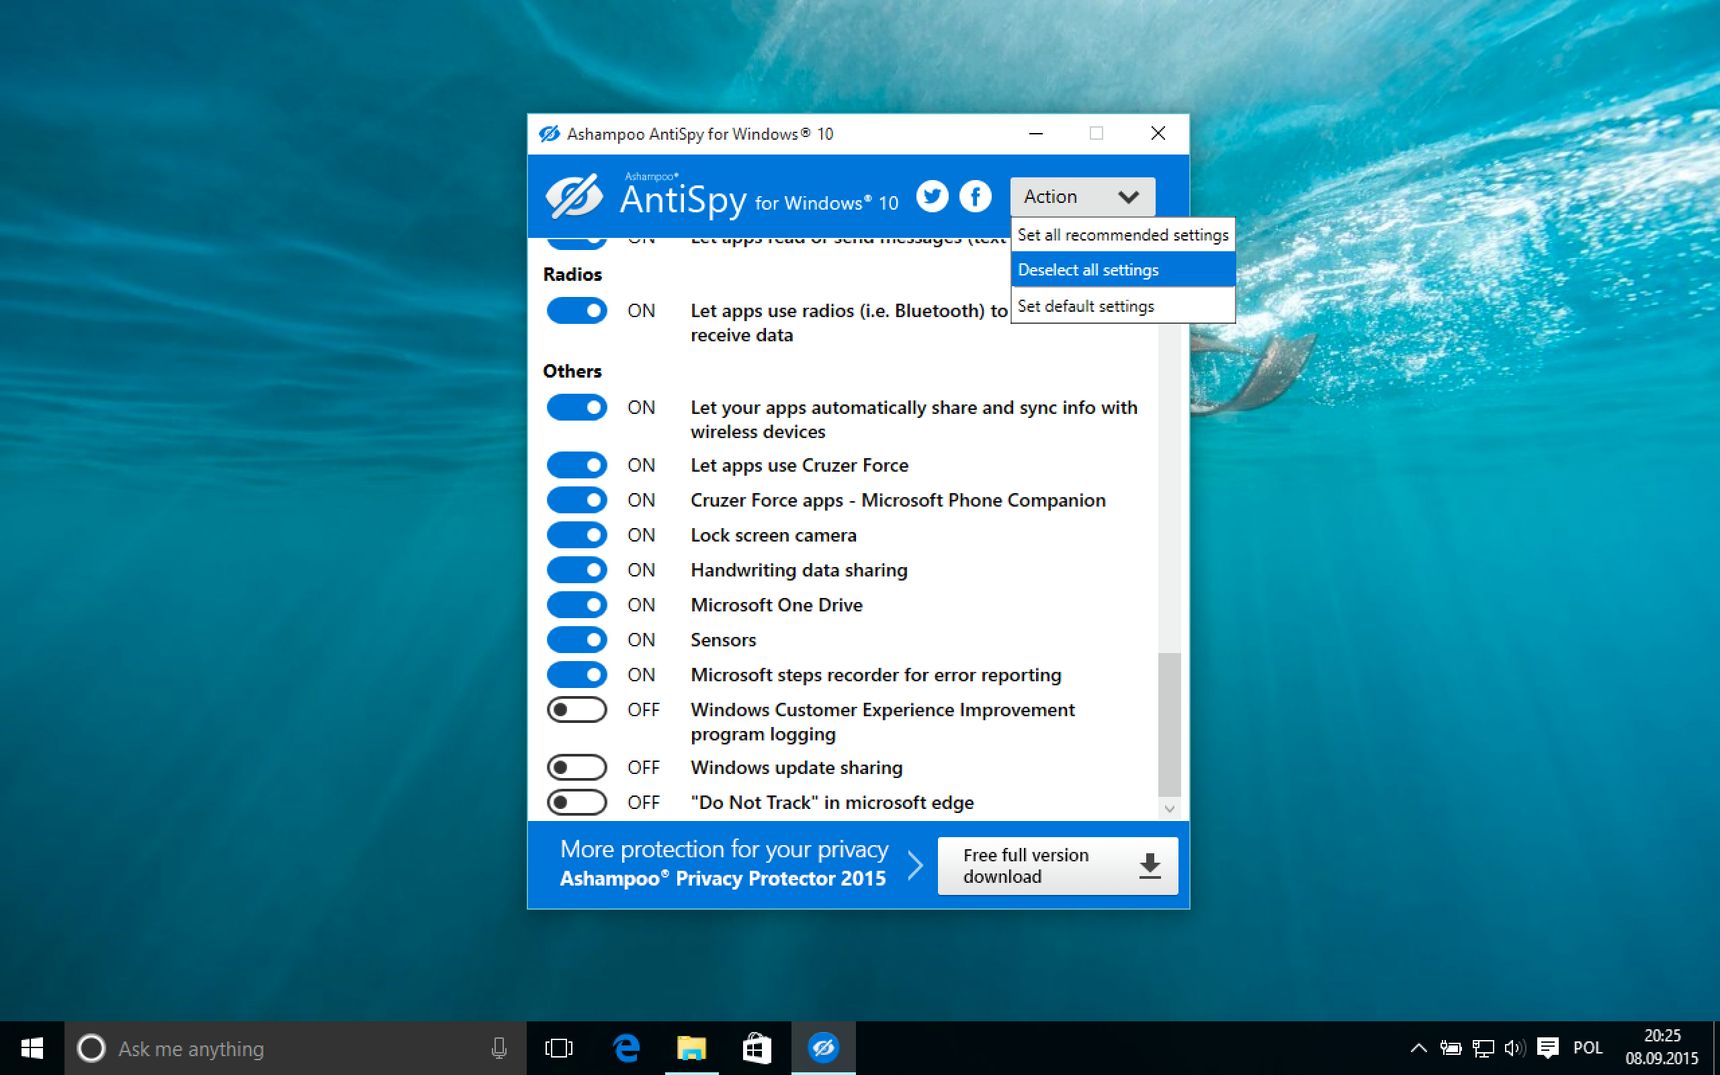The image size is (1720, 1075).
Task: Show hidden tray icons chevron
Action: pyautogui.click(x=1418, y=1048)
